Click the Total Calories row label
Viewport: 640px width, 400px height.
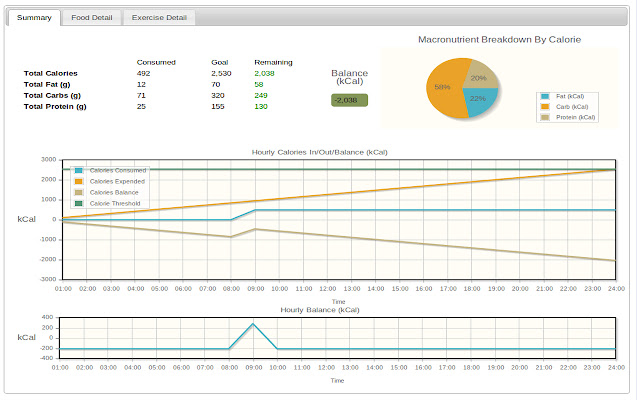pyautogui.click(x=51, y=73)
